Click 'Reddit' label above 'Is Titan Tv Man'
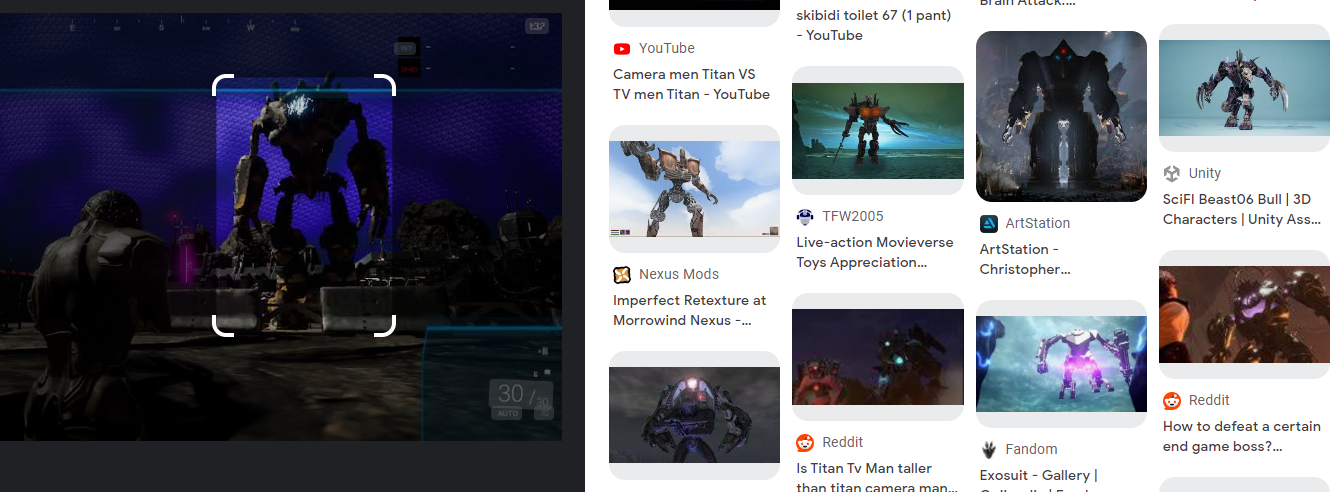This screenshot has height=492, width=1344. (843, 442)
